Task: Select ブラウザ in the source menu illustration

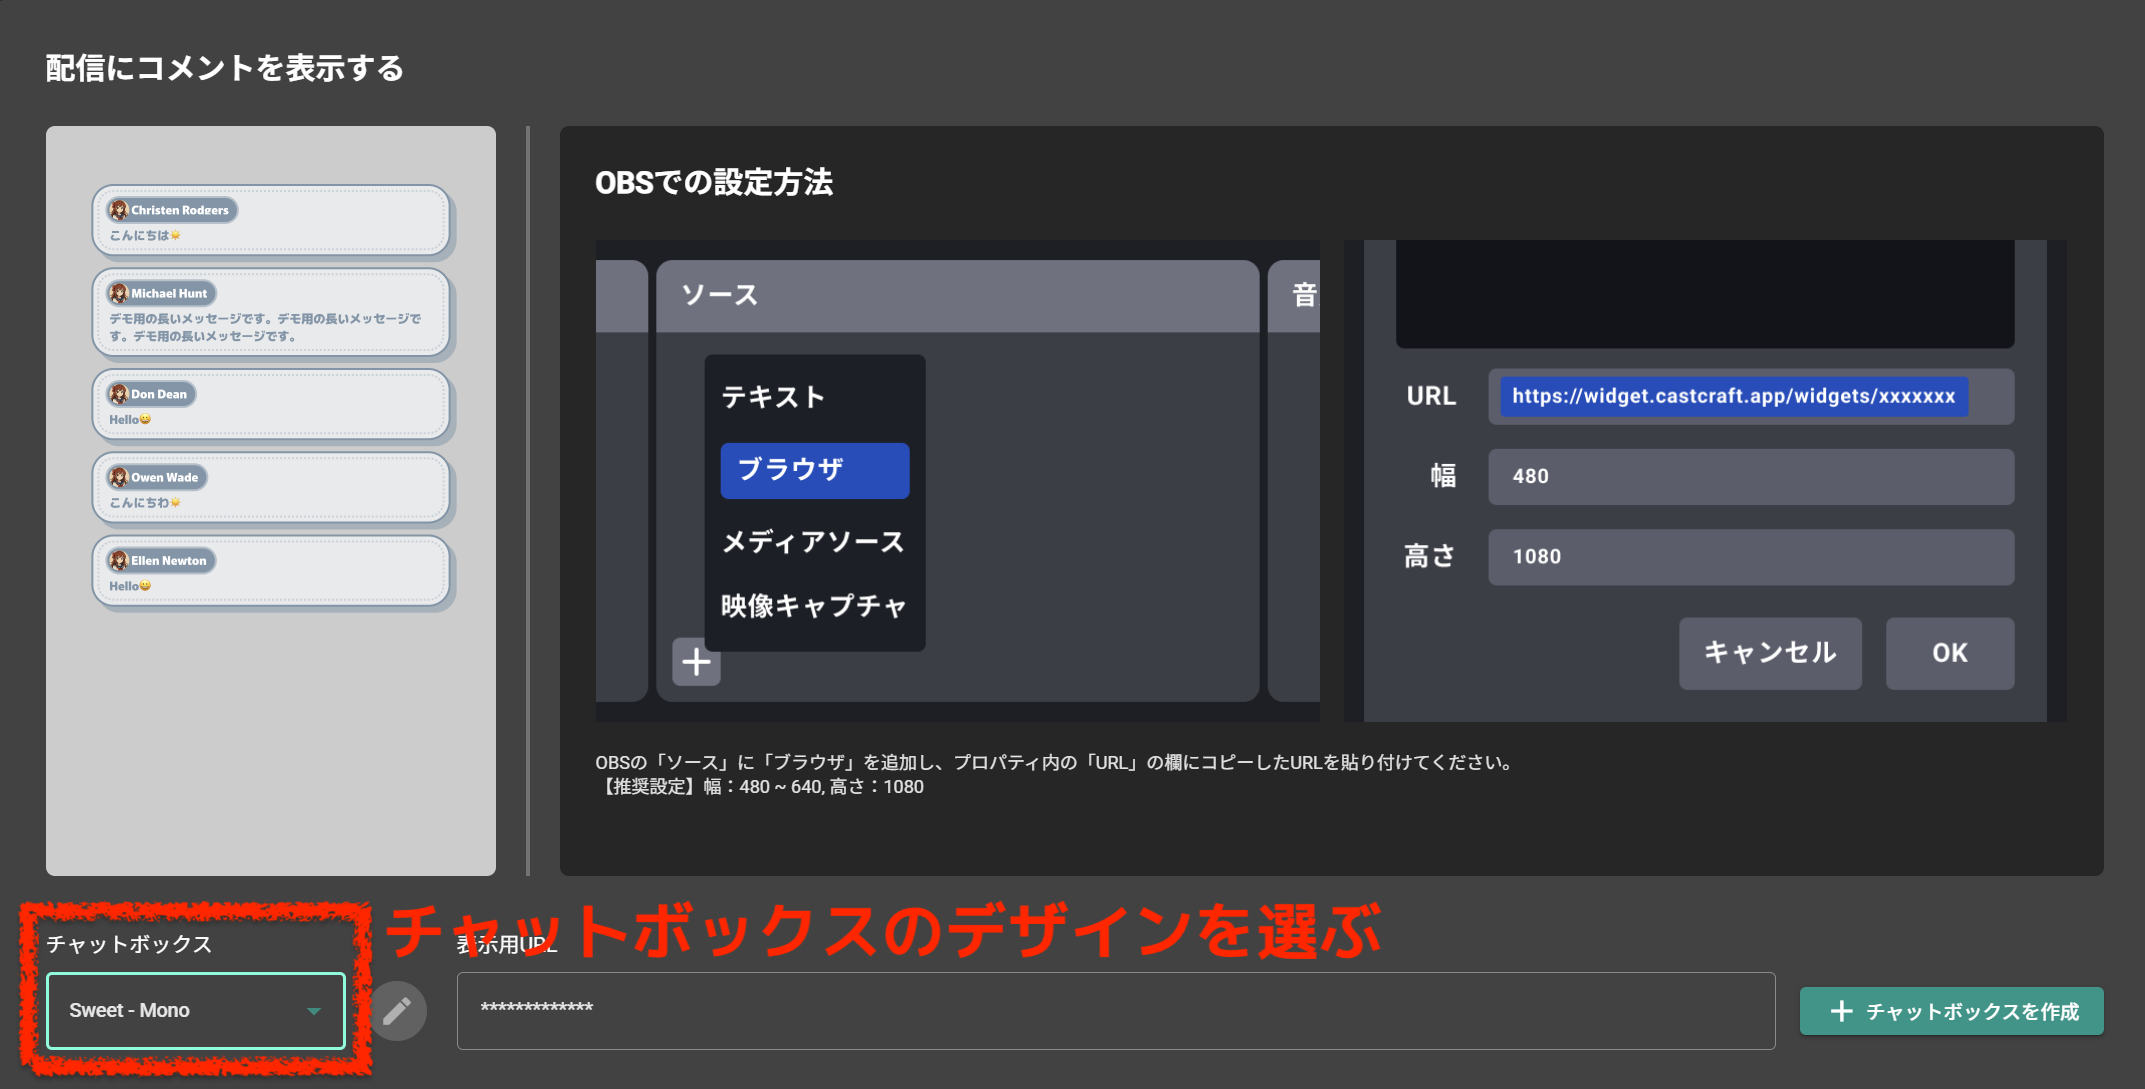Action: [x=815, y=470]
